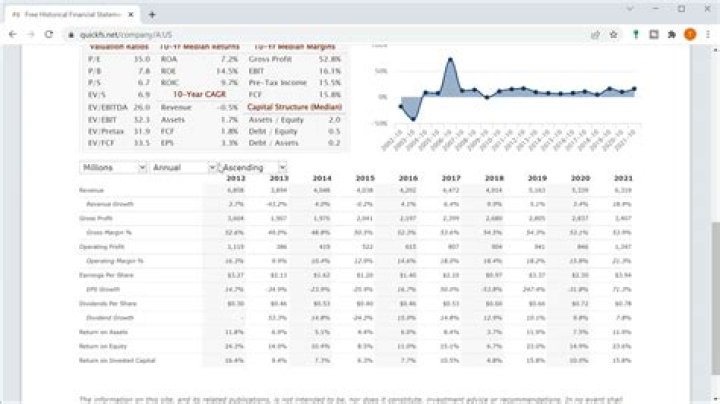Screen dimensions: 720x404
Task: Reload the QuickFS page
Action: click(x=50, y=34)
